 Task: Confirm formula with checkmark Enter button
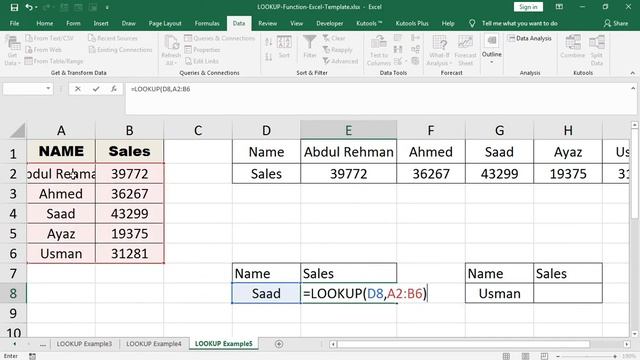click(96, 89)
